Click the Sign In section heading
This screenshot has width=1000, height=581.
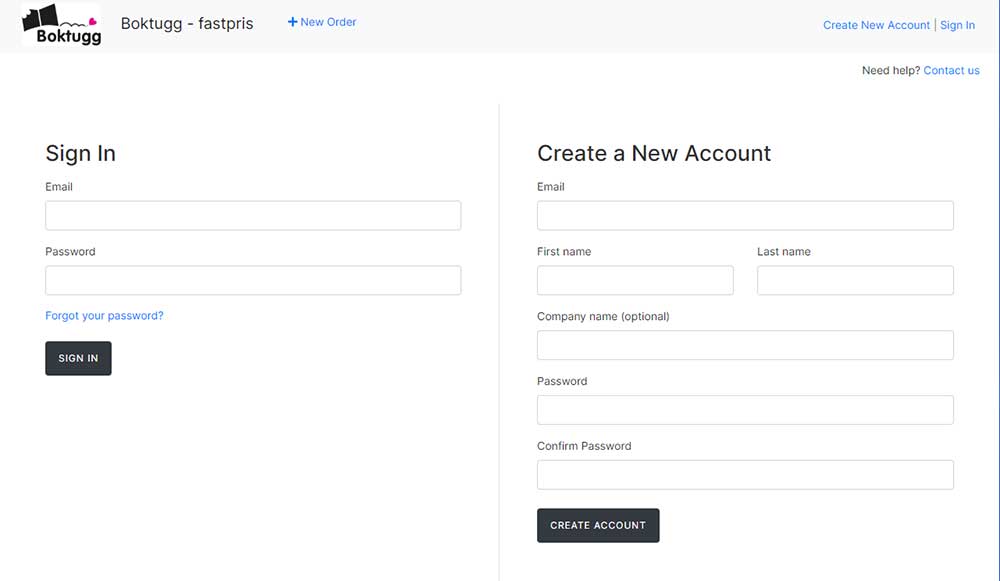coord(80,153)
